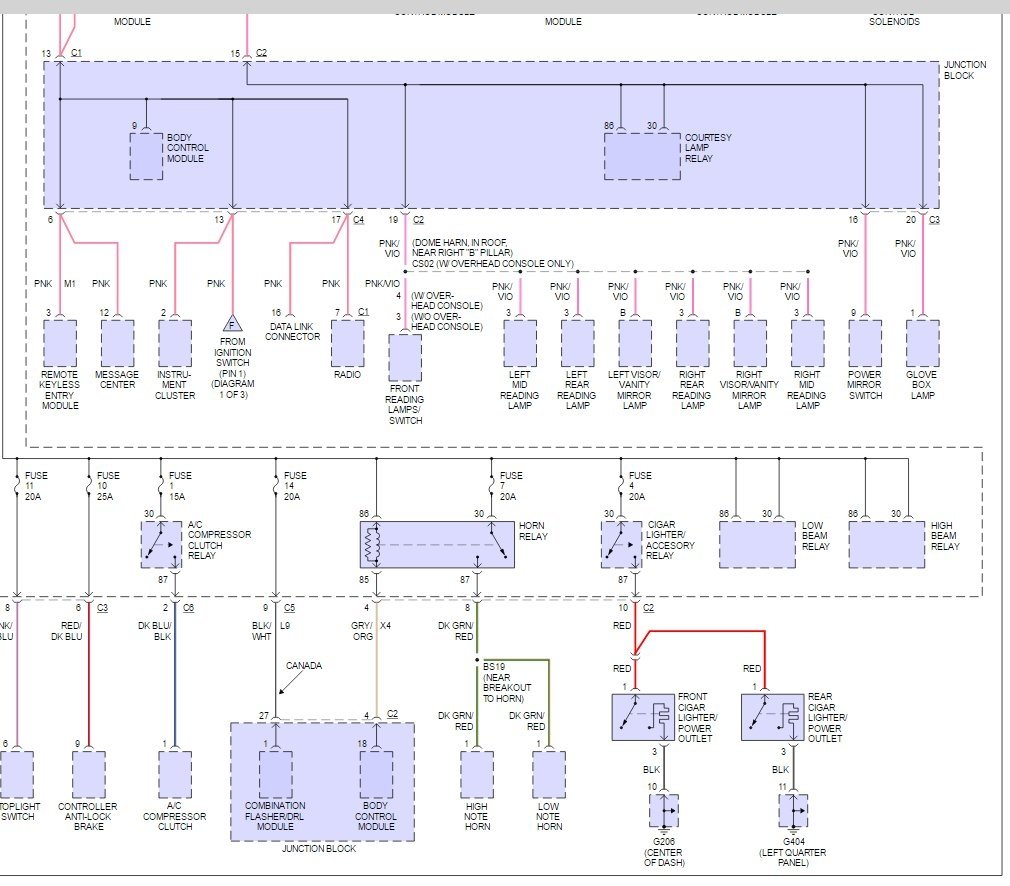Select the 'SOLENOIDS' text at top right

895,21
